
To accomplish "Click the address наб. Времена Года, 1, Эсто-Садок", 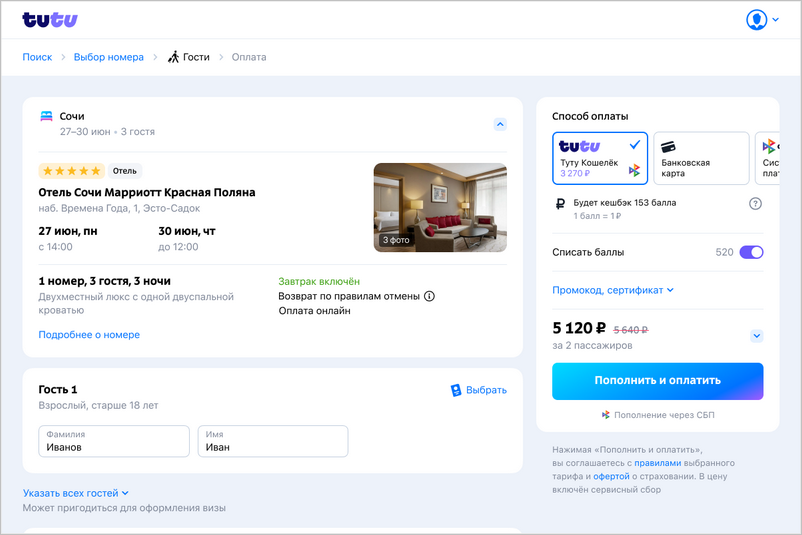I will point(119,208).
